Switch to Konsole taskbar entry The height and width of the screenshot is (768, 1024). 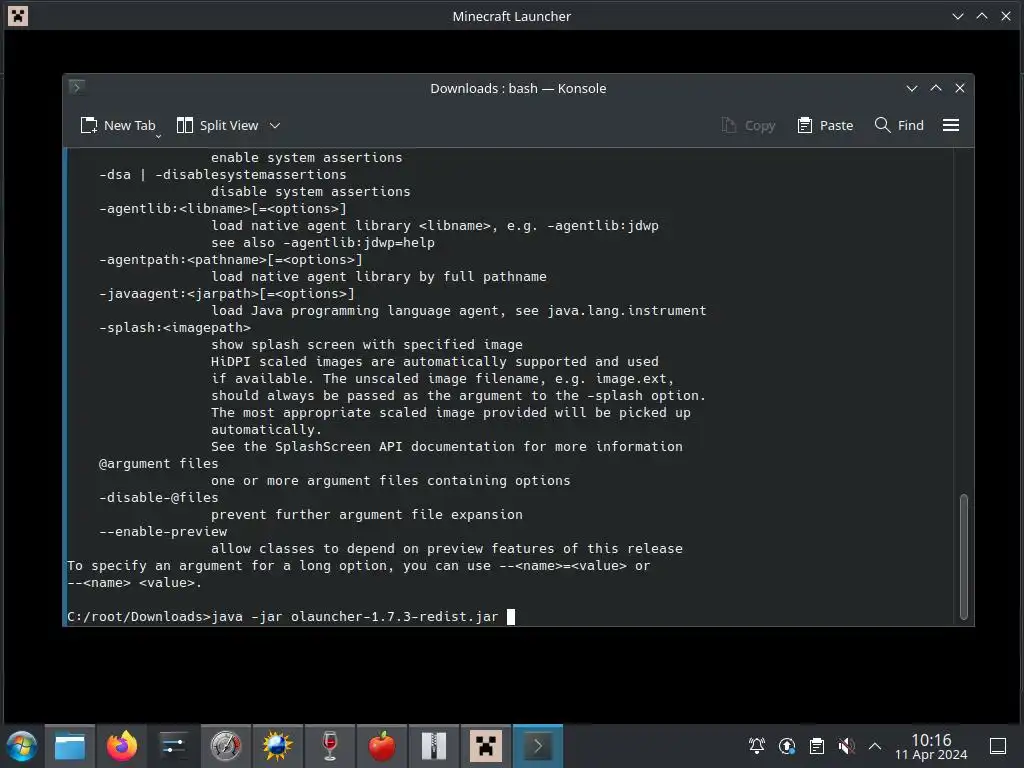click(537, 746)
